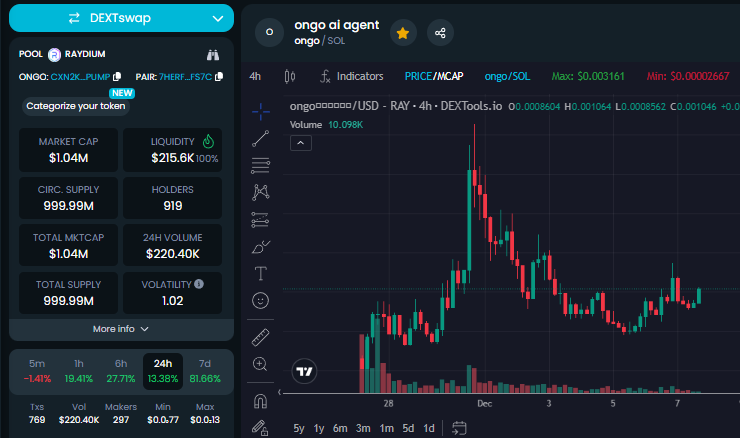Image resolution: width=740 pixels, height=438 pixels.
Task: Set chart range to 1m
Action: point(387,429)
